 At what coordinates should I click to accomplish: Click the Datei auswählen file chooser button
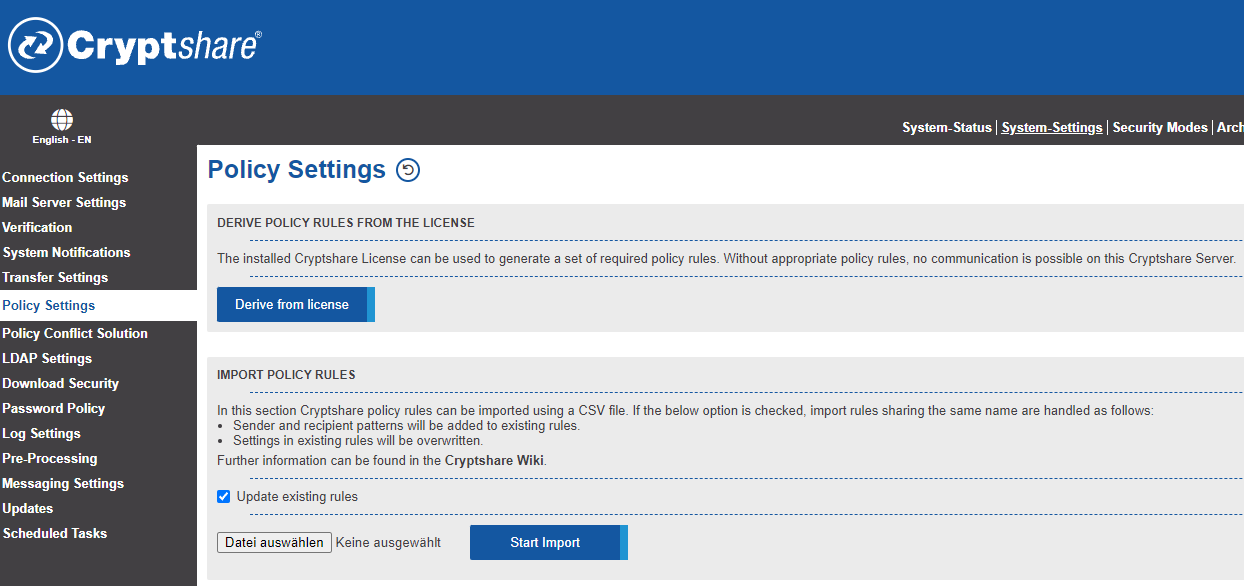tap(274, 542)
